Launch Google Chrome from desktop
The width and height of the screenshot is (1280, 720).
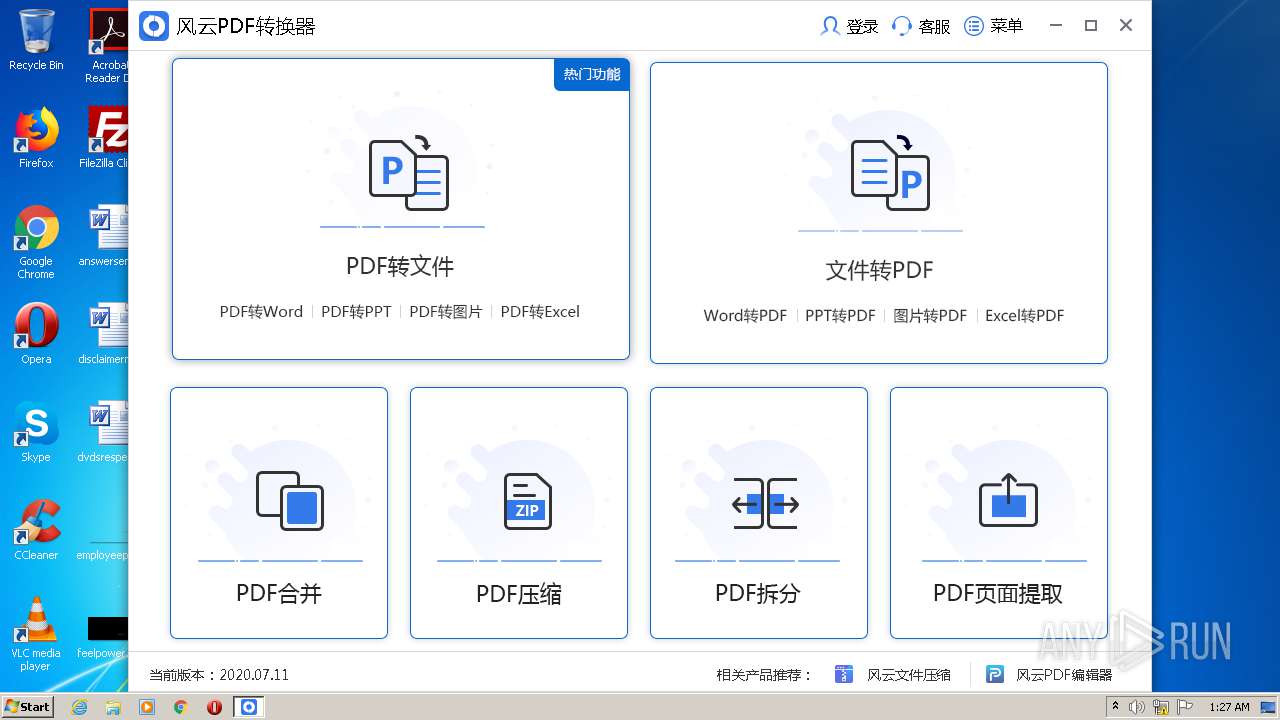[x=36, y=242]
